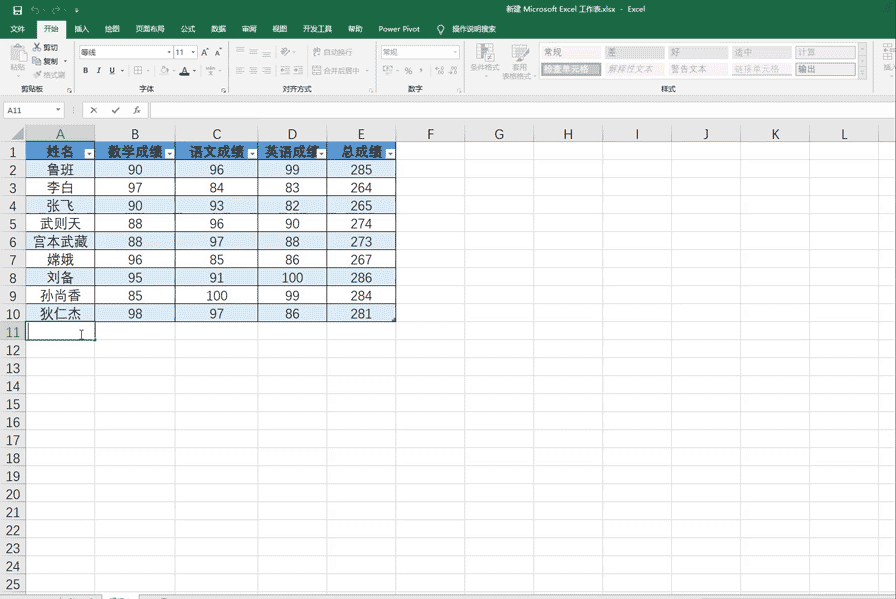896x599 pixels.
Task: Switch to the 公式 (Formulas) tab
Action: [x=188, y=29]
